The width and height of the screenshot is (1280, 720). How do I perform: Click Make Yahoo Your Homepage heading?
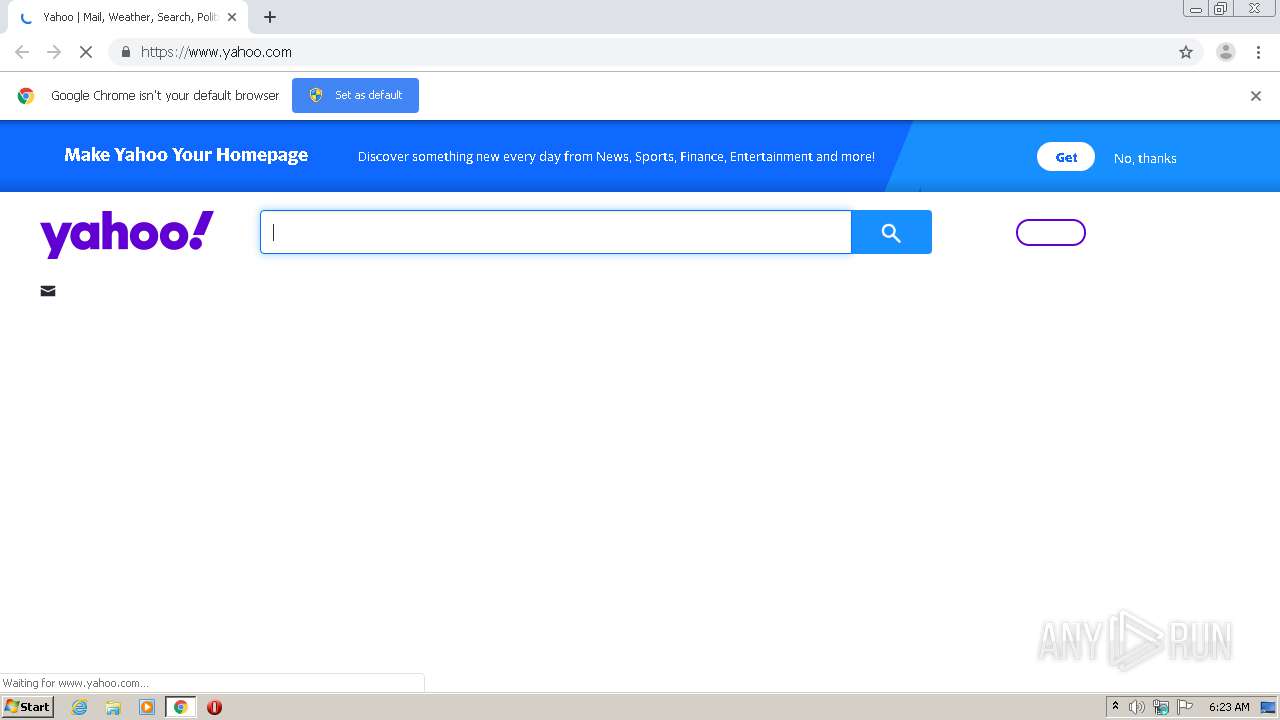pos(186,155)
